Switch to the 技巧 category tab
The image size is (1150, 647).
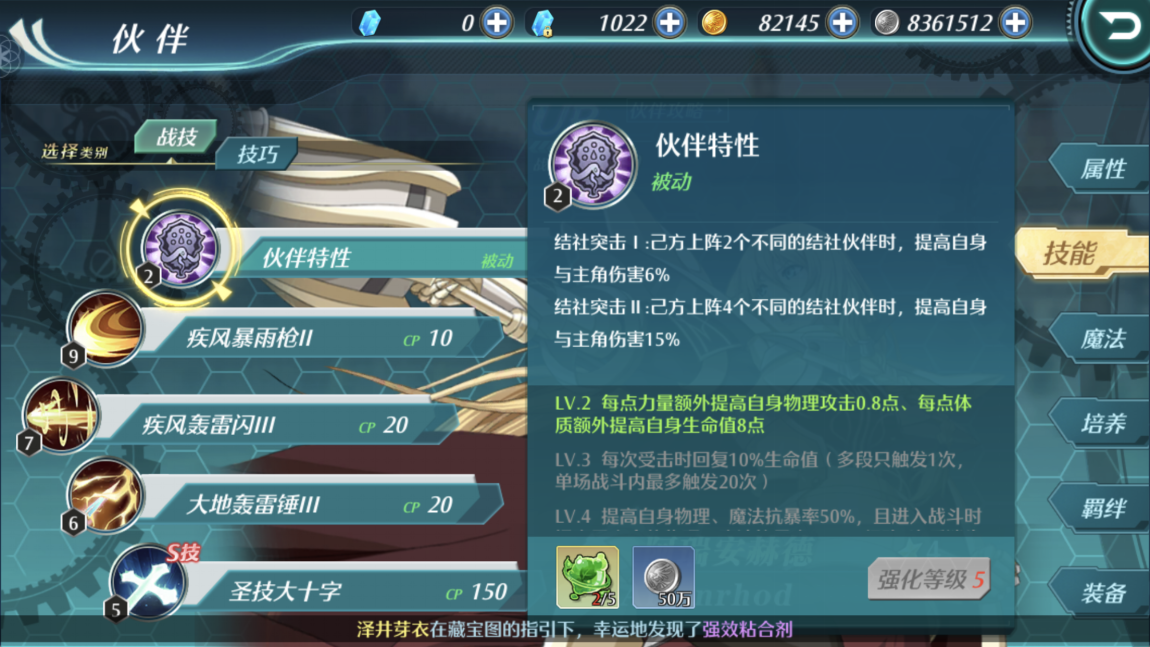point(257,154)
